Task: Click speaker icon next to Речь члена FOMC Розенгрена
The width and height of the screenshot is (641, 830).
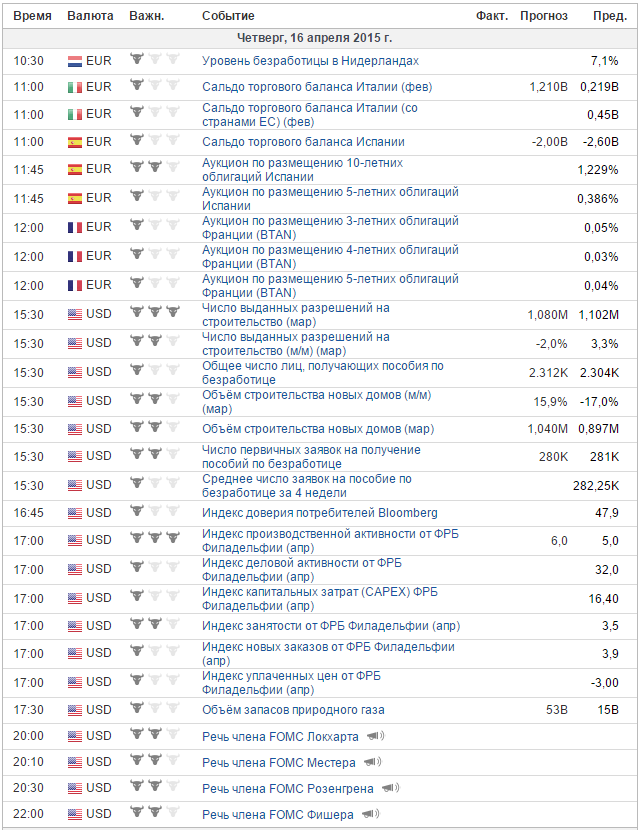Action: (391, 788)
